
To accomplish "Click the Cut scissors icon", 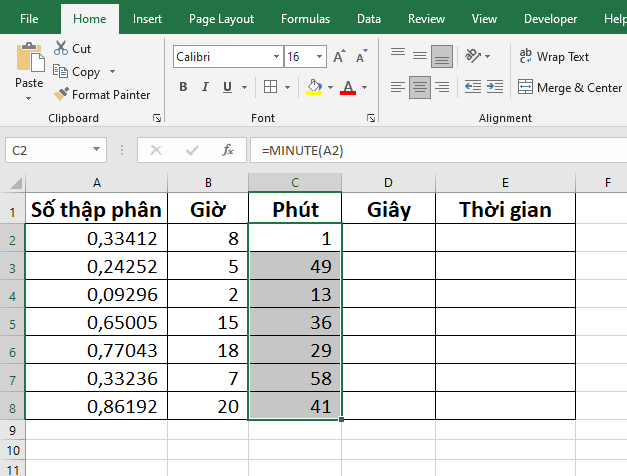I will [60, 48].
